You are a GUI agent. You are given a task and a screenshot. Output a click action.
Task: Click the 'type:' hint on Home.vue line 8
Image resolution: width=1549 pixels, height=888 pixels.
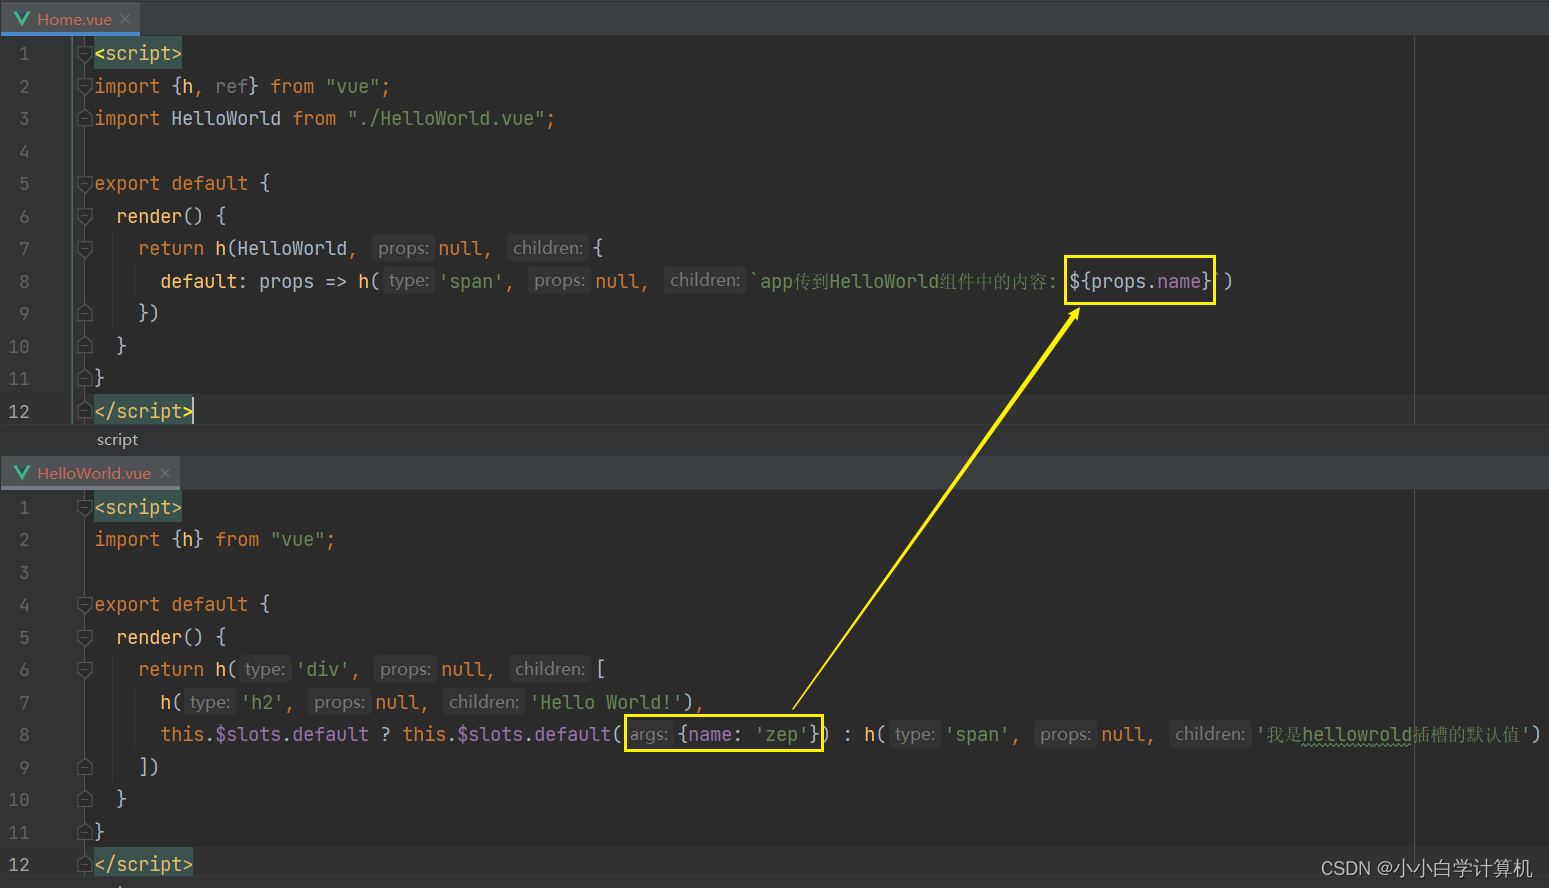click(409, 281)
